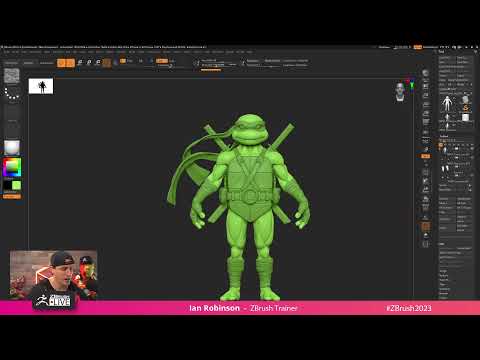The width and height of the screenshot is (480, 360).
Task: Open the current brush thumbnail selector
Action: [12, 76]
